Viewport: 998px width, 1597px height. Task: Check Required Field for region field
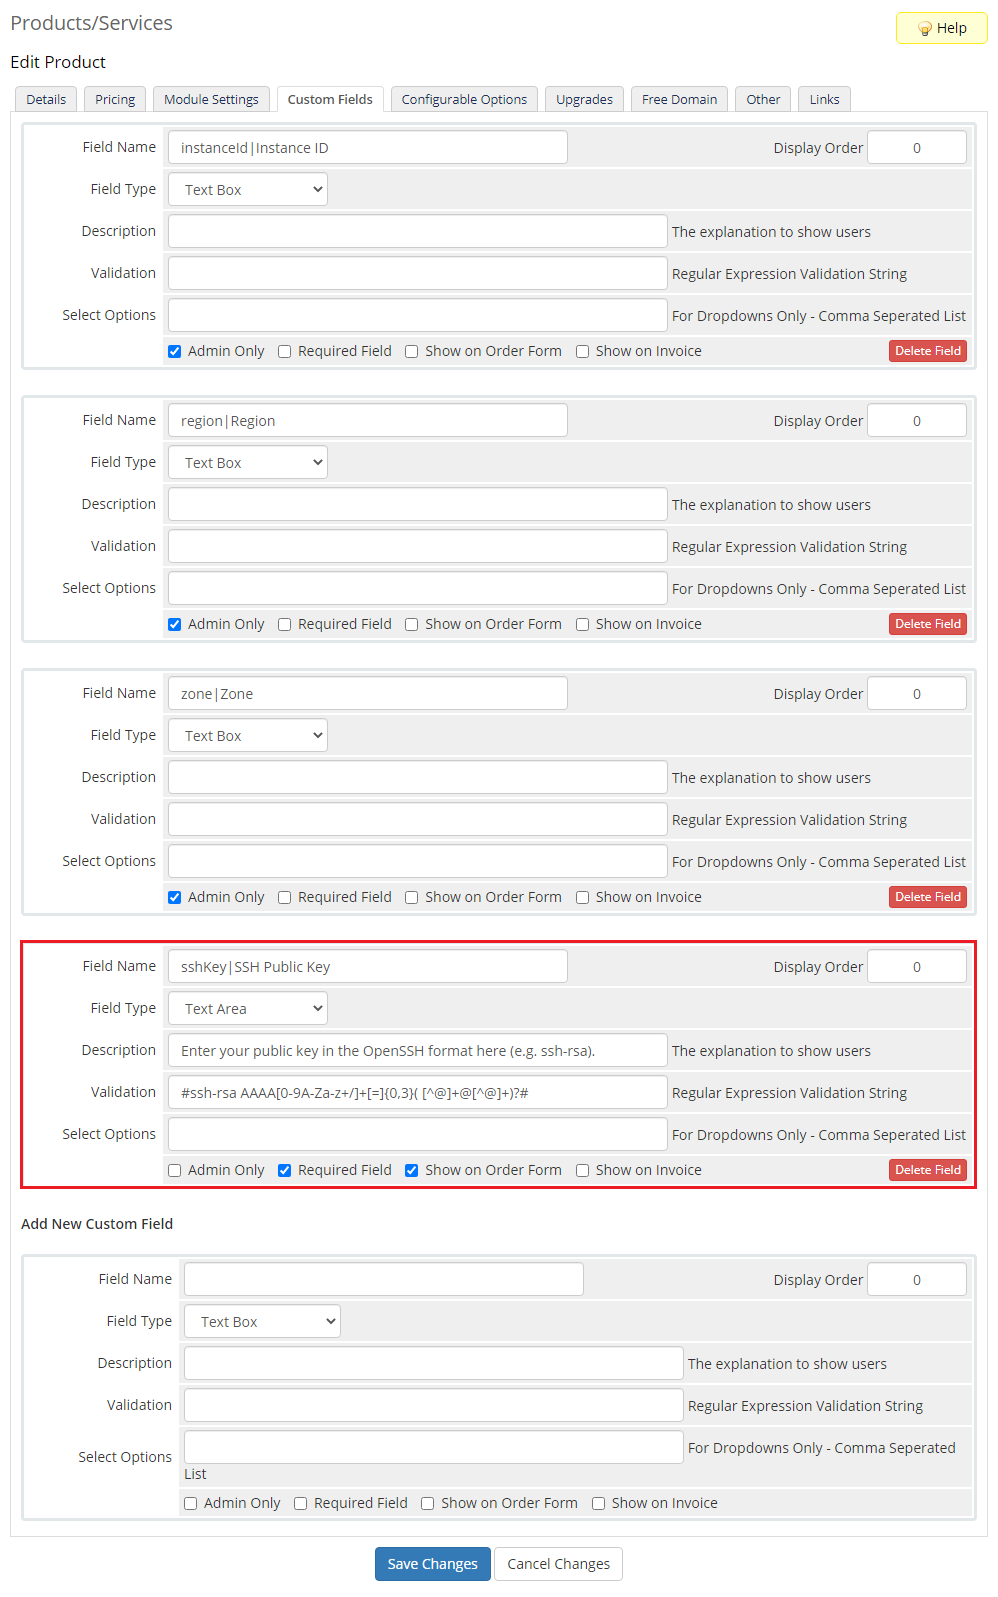285,624
